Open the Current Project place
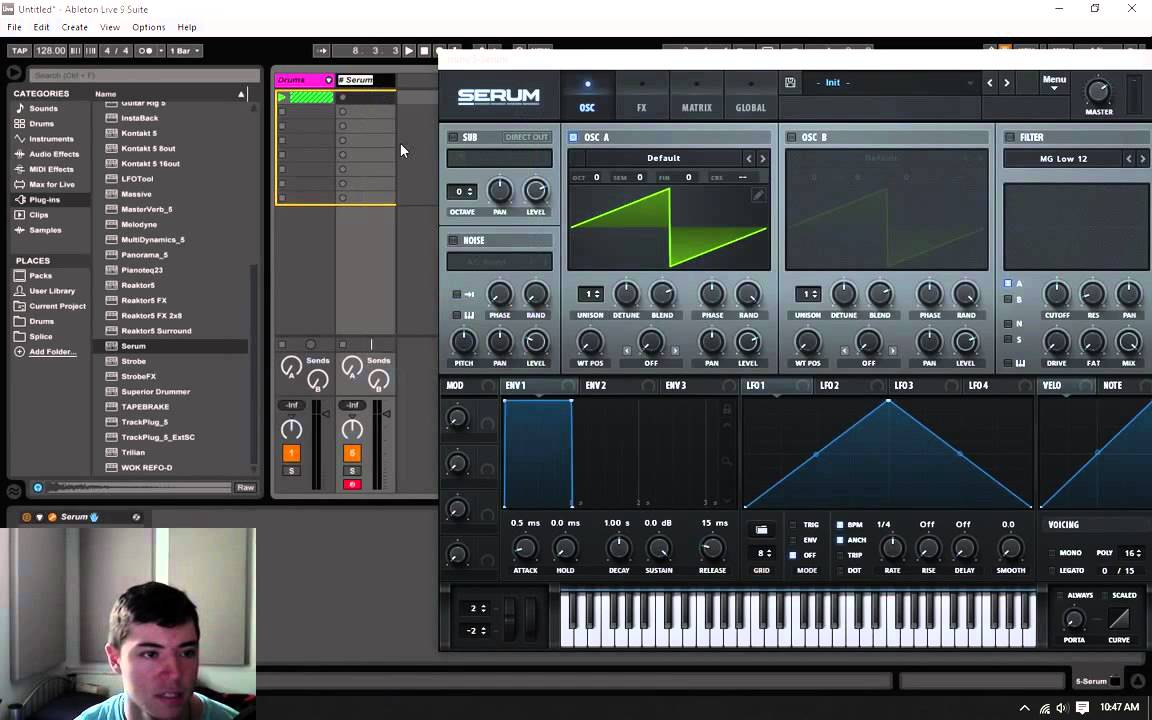Image resolution: width=1152 pixels, height=720 pixels. click(x=57, y=306)
